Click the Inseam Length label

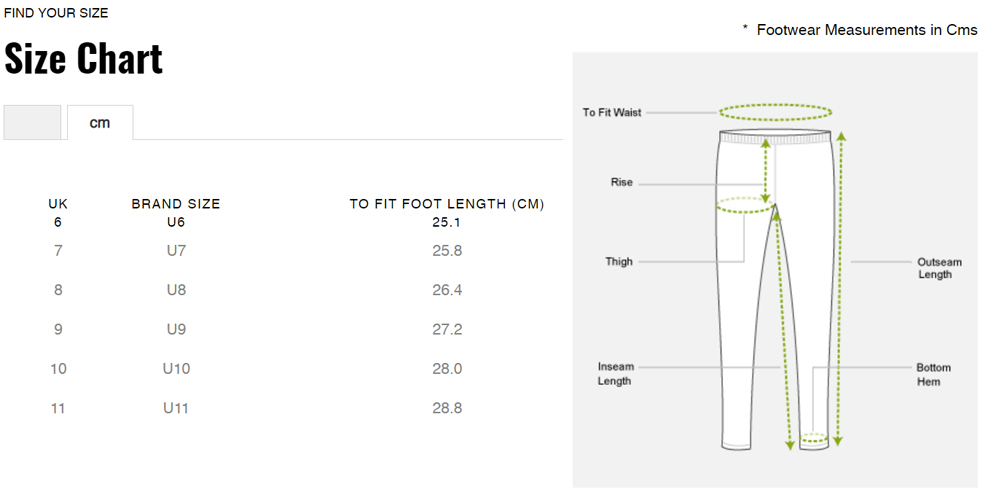click(x=615, y=374)
